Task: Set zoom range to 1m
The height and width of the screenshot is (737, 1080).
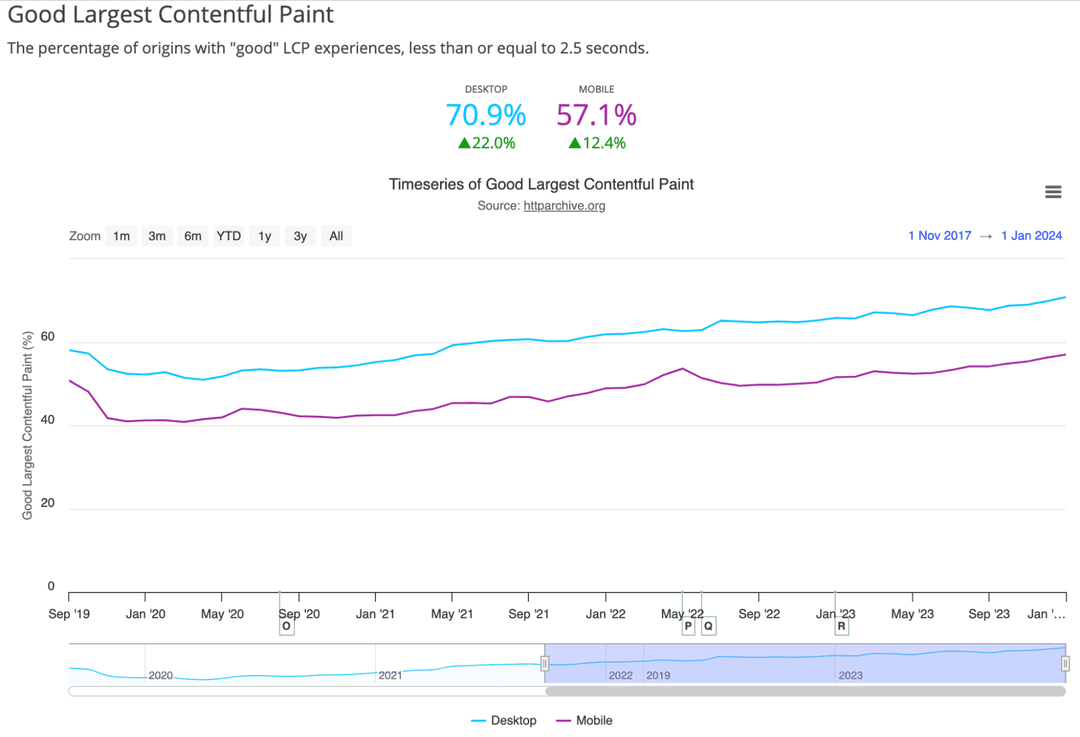Action: pyautogui.click(x=121, y=236)
